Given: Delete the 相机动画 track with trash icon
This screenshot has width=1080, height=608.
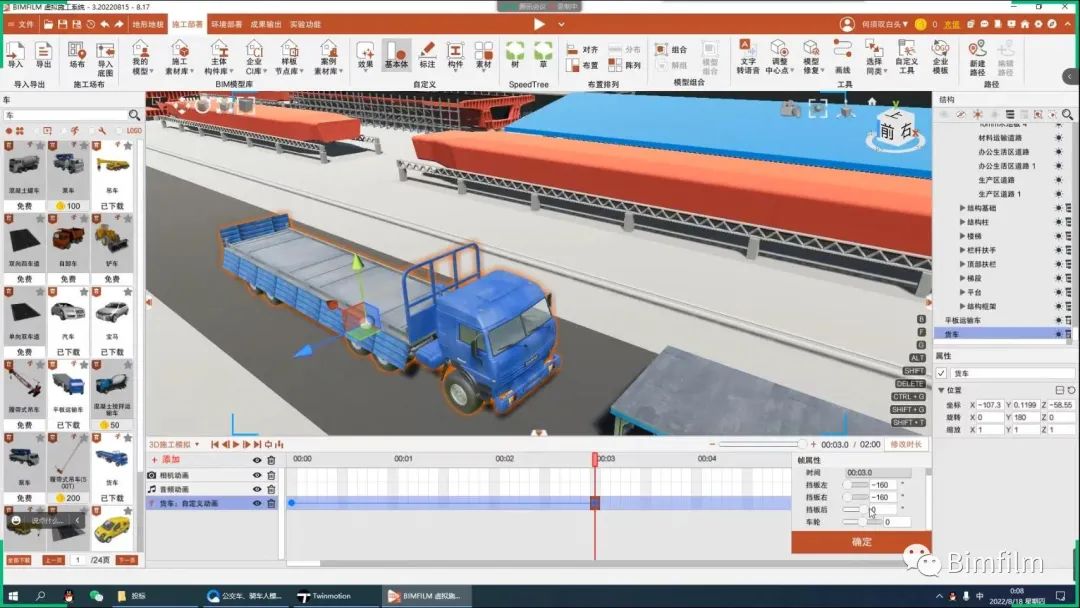Looking at the screenshot, I should (x=271, y=475).
